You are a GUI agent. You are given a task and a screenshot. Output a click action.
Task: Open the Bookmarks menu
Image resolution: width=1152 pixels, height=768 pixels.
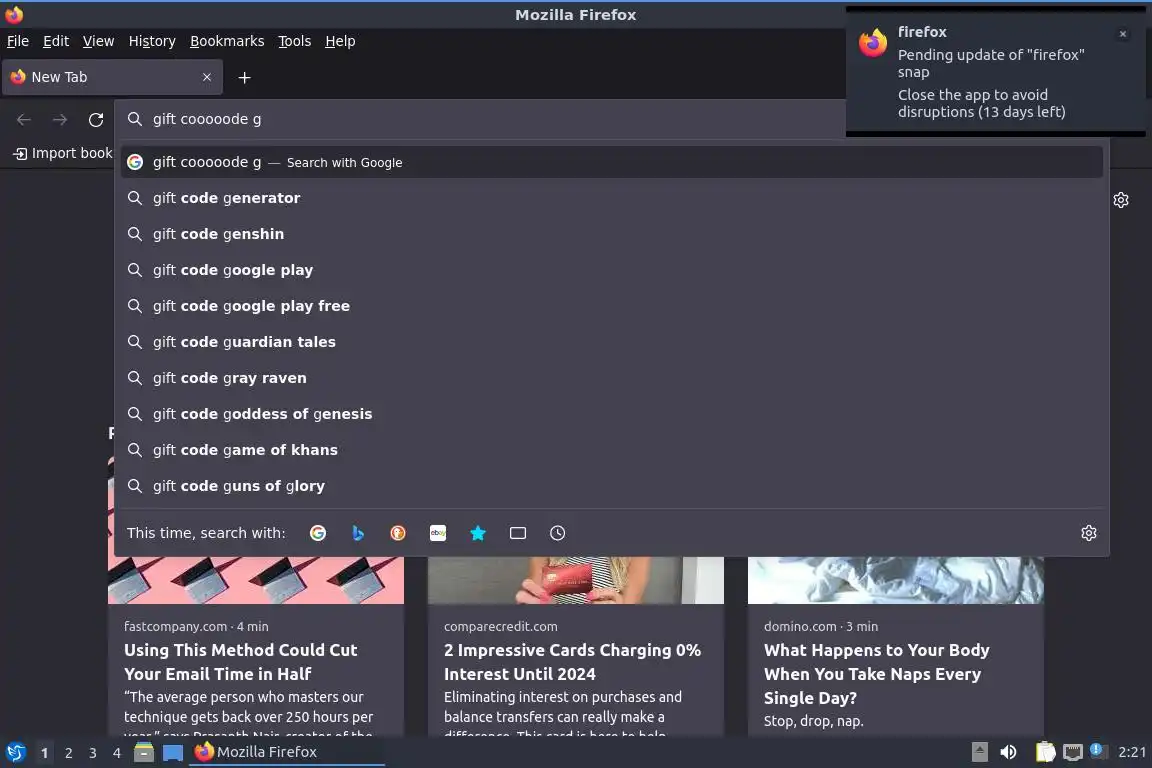(227, 41)
